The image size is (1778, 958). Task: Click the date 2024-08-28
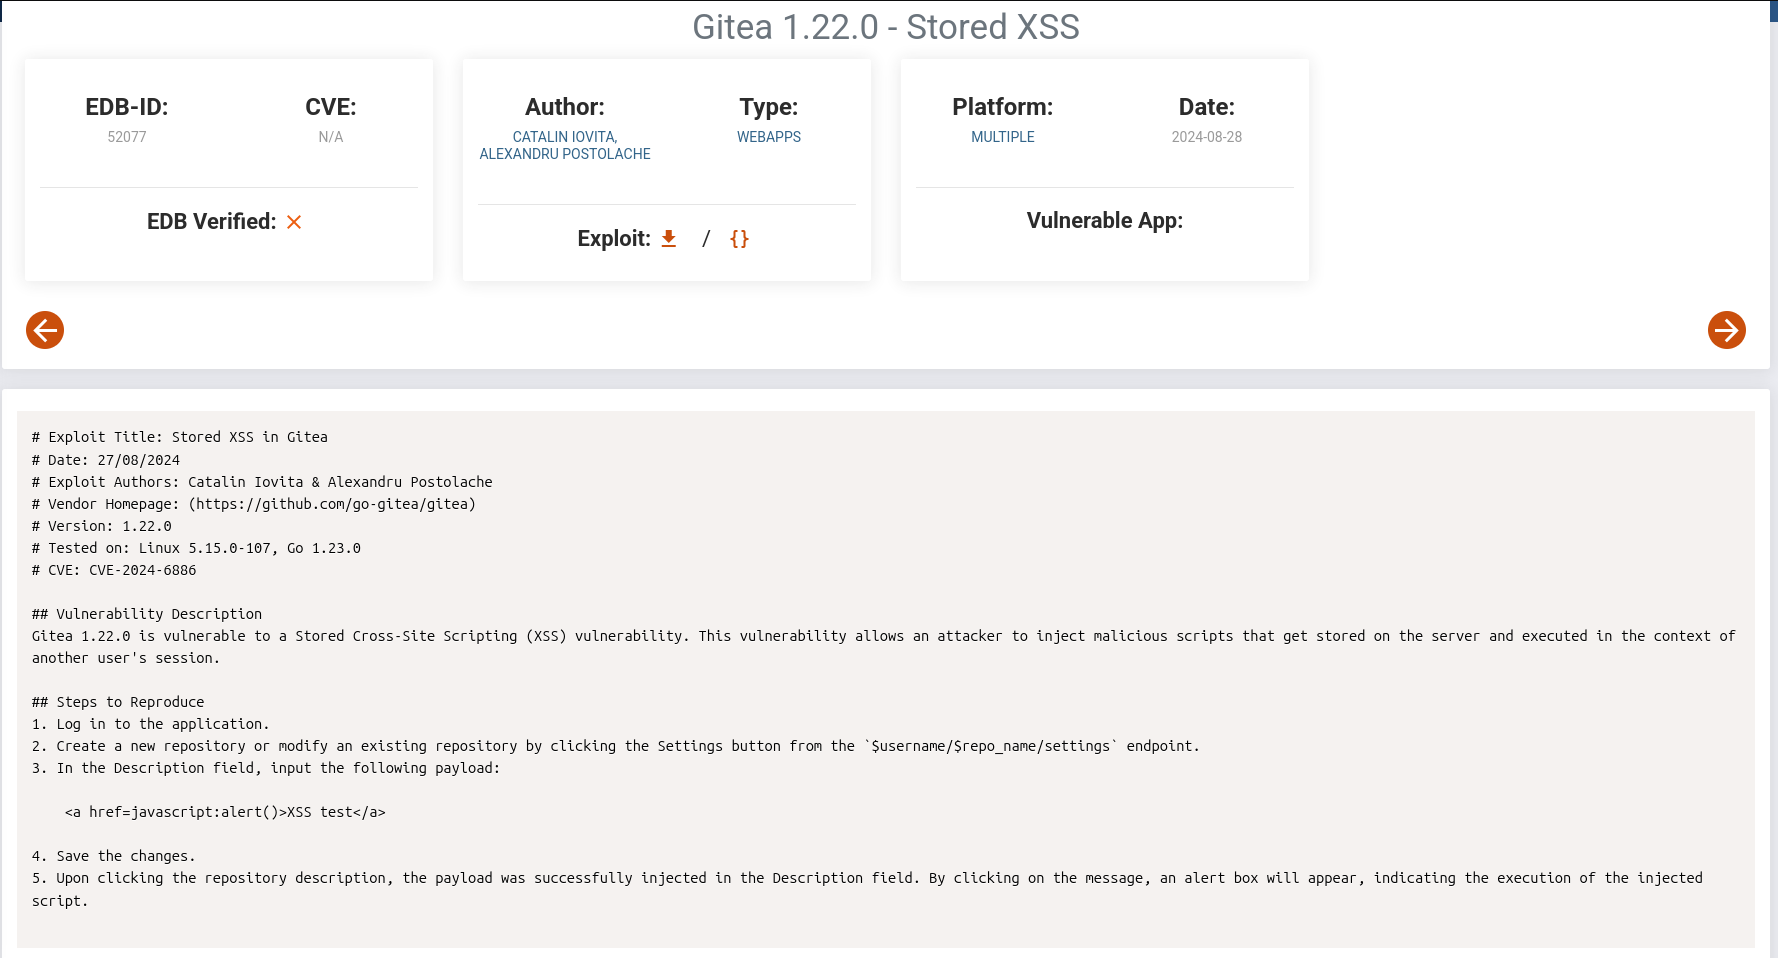(x=1206, y=137)
